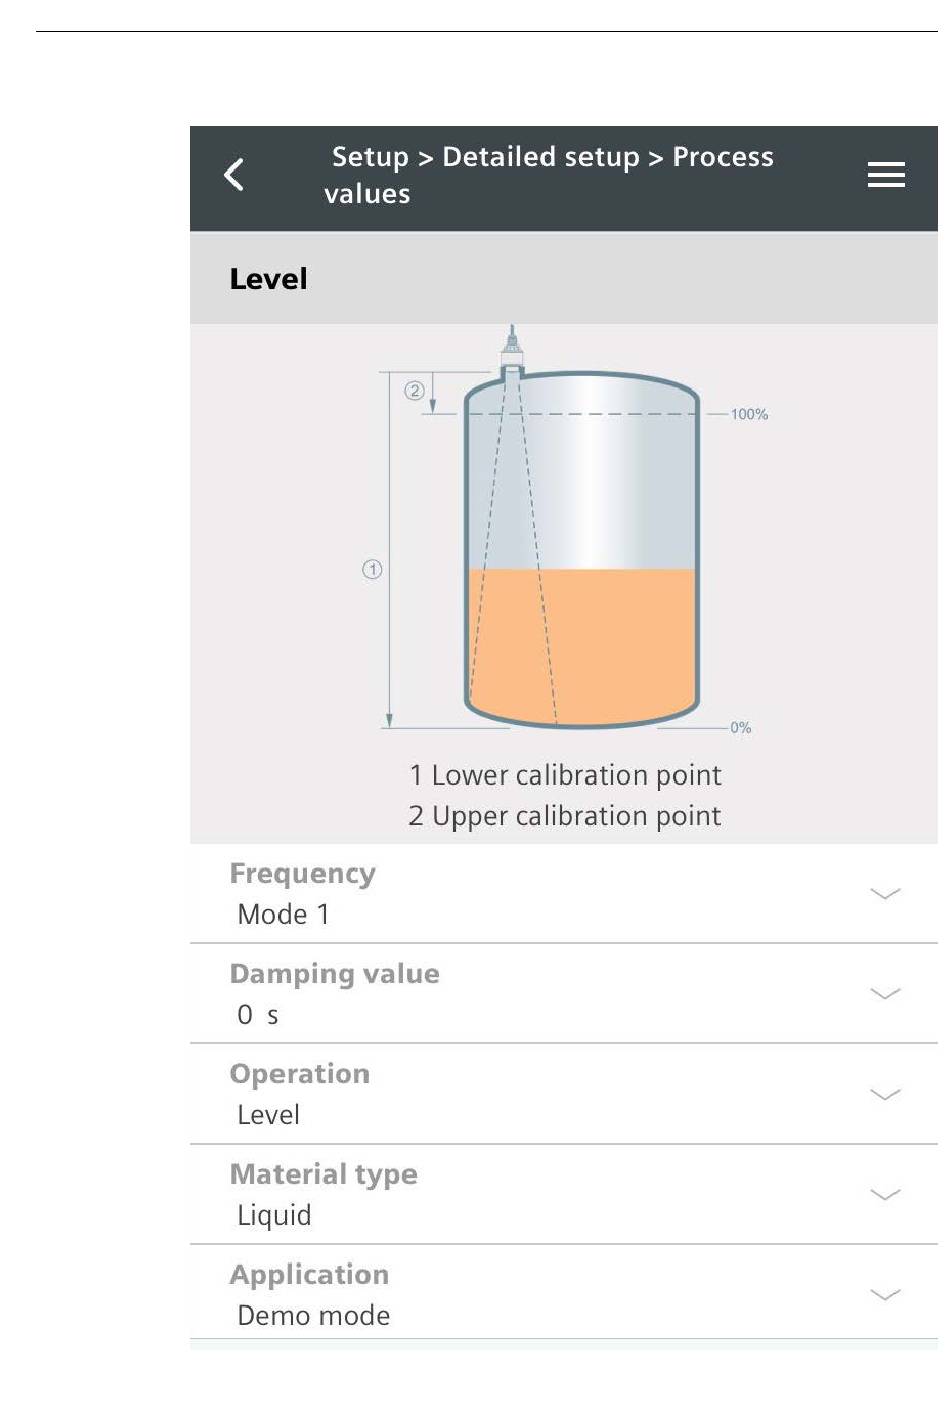Open the Application Demo mode setting
The width and height of the screenshot is (950, 1402).
pyautogui.click(x=564, y=1293)
